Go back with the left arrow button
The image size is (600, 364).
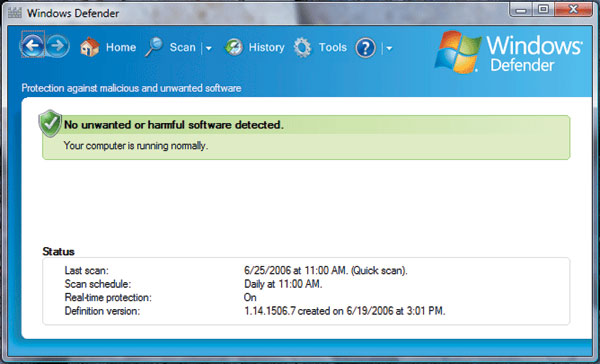coord(32,46)
